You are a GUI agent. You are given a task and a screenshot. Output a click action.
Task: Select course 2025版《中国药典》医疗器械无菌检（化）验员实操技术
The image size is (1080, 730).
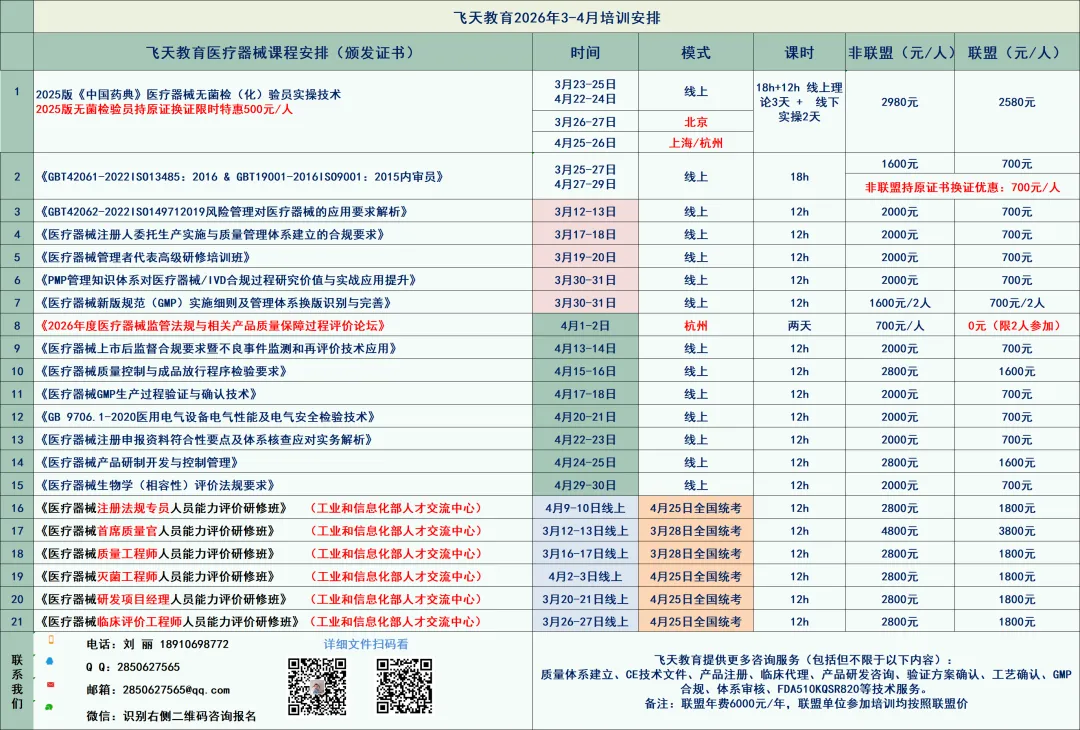[188, 94]
